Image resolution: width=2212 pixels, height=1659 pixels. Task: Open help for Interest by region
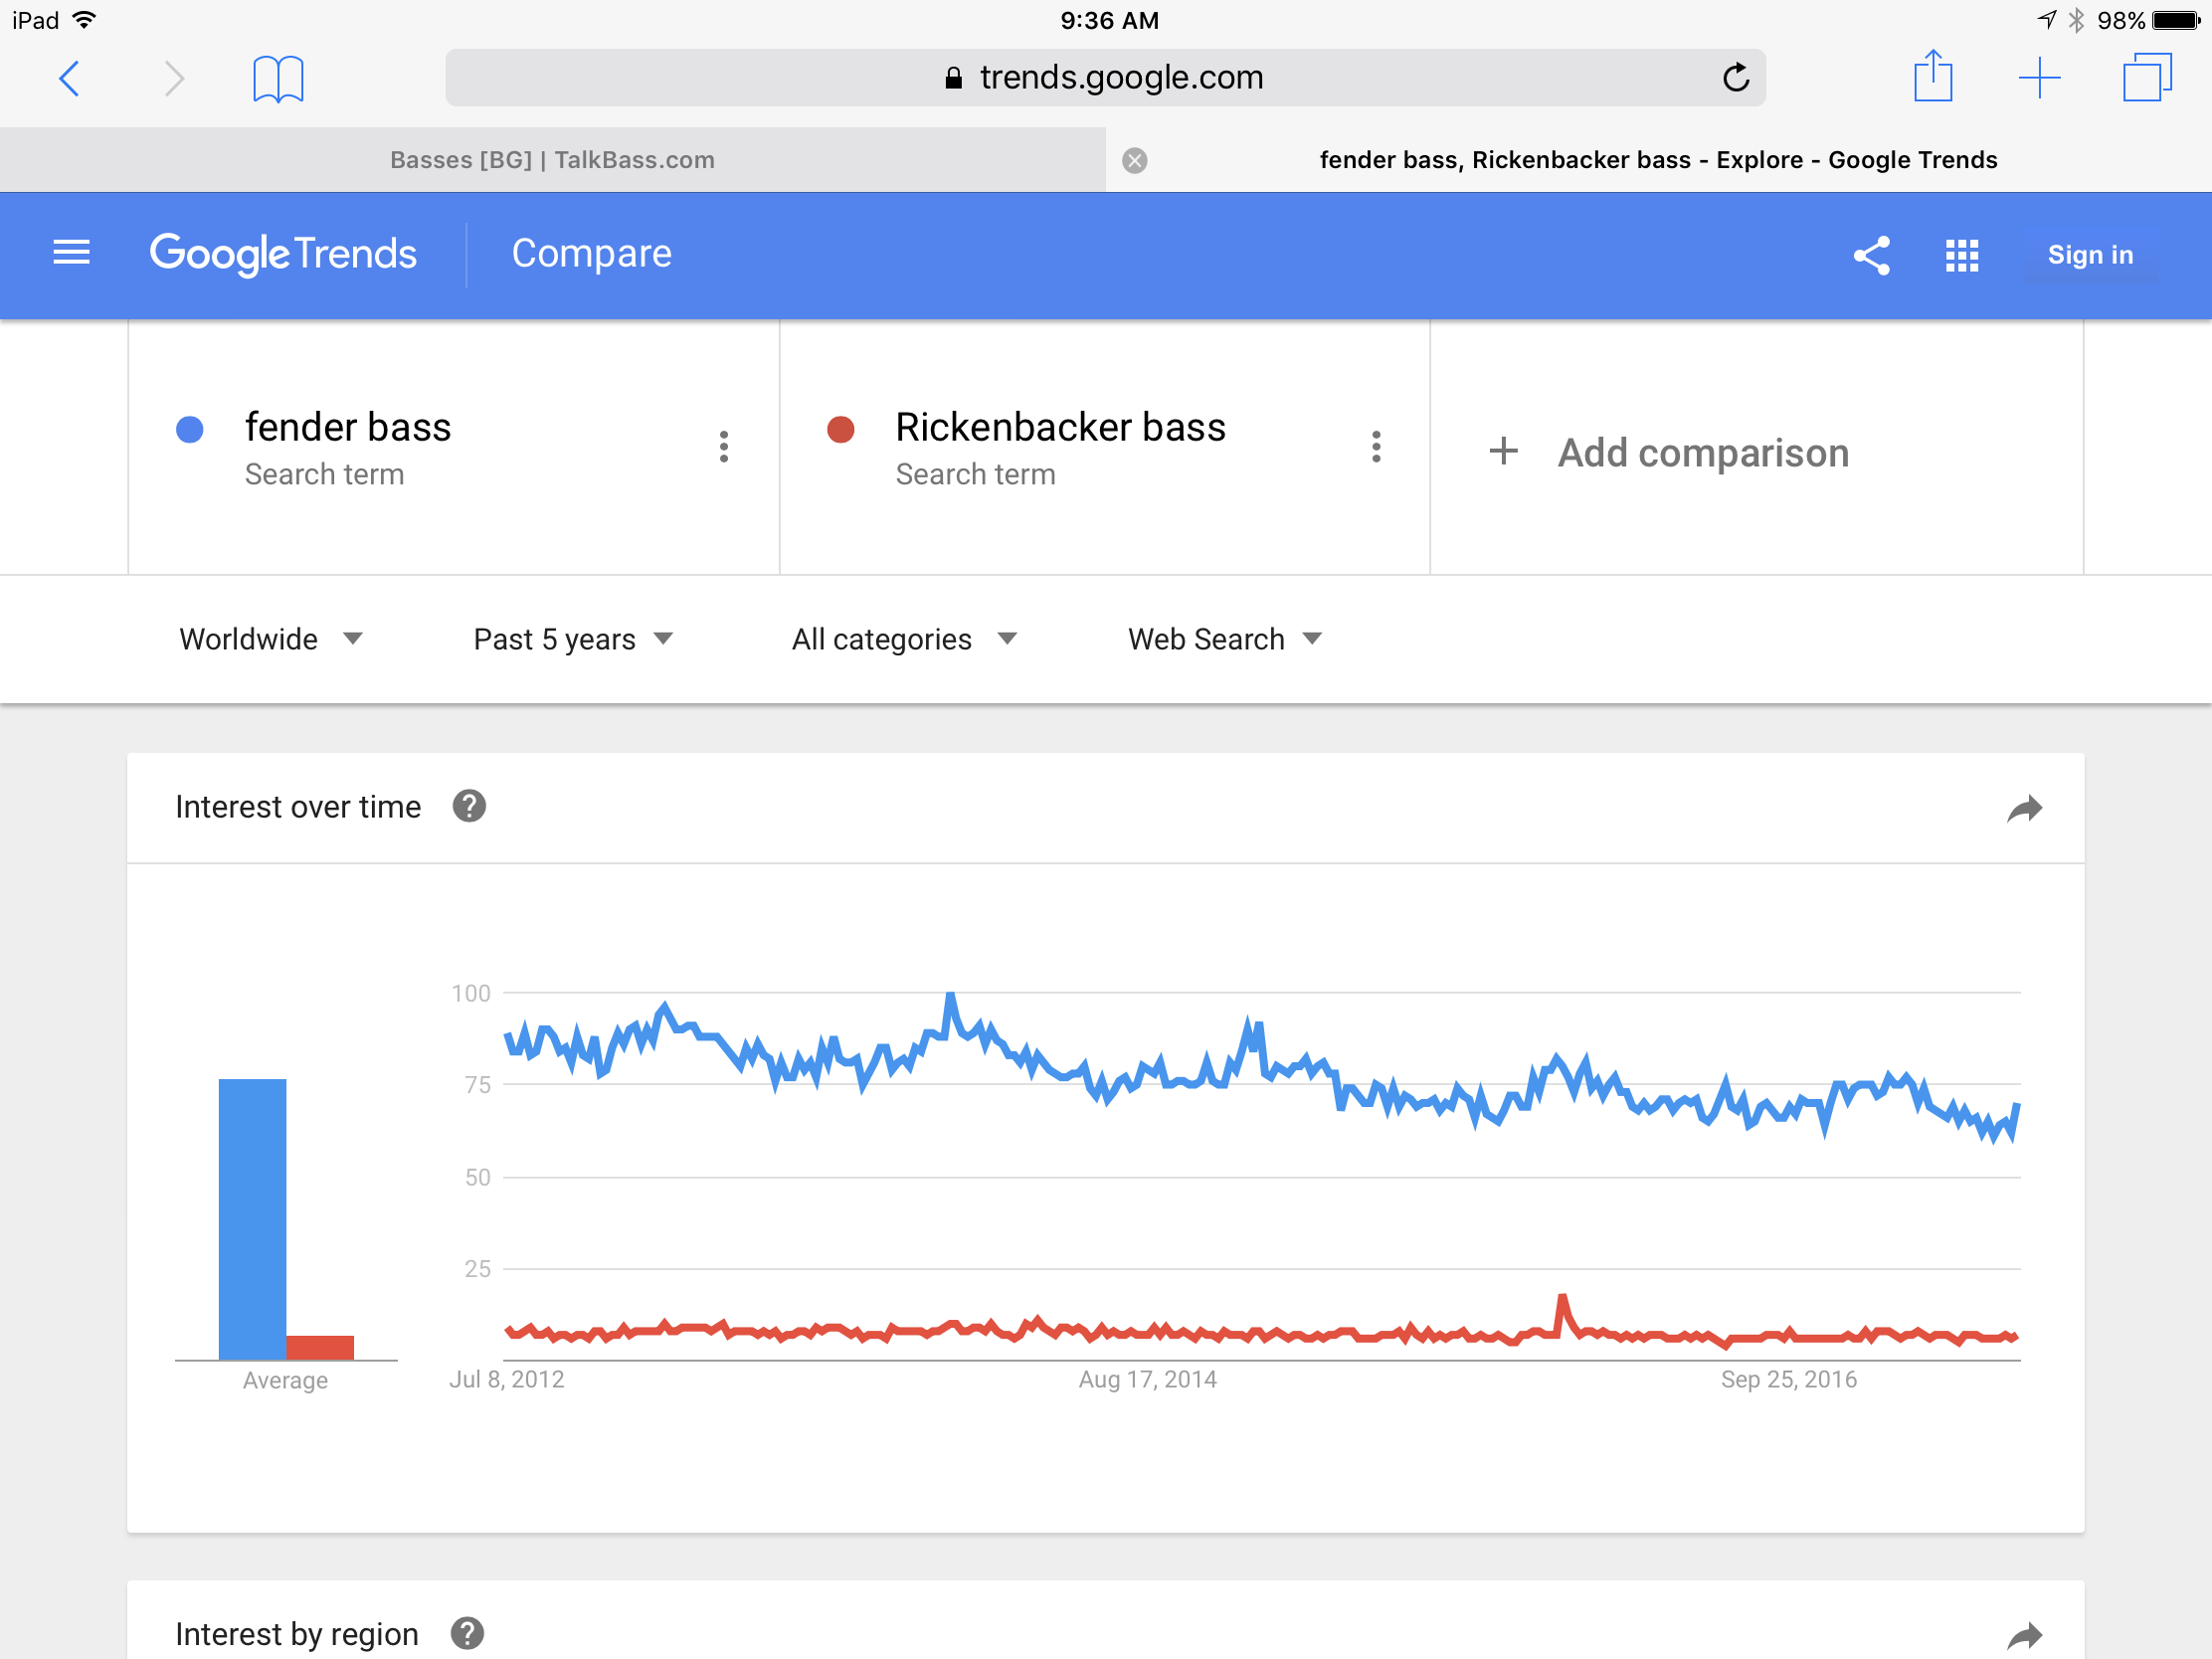coord(467,1633)
